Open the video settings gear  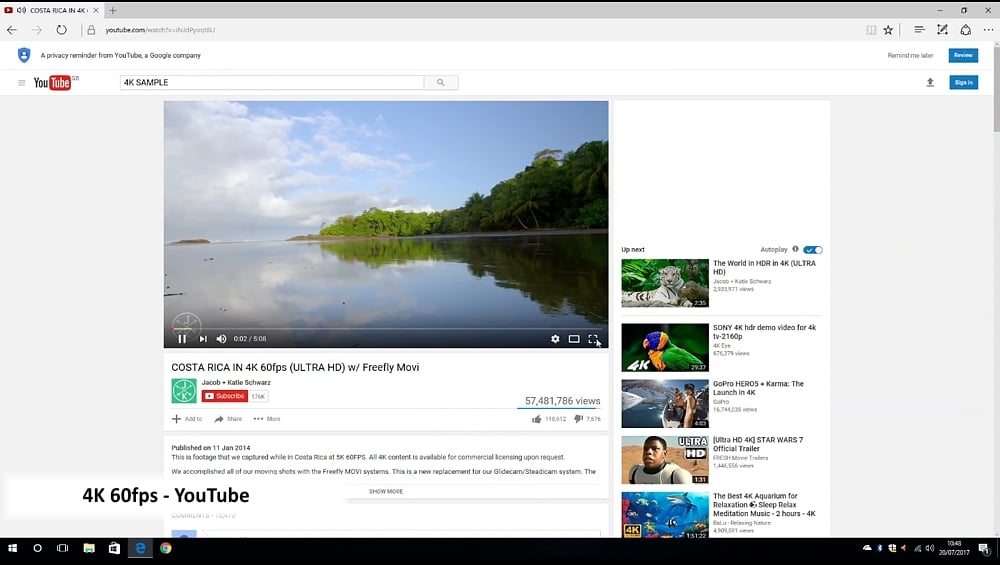tap(555, 339)
